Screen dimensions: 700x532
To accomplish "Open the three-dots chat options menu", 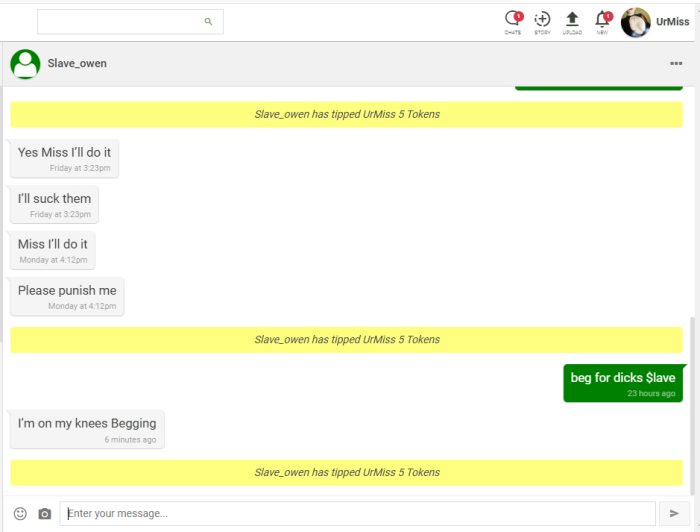I will pos(676,64).
